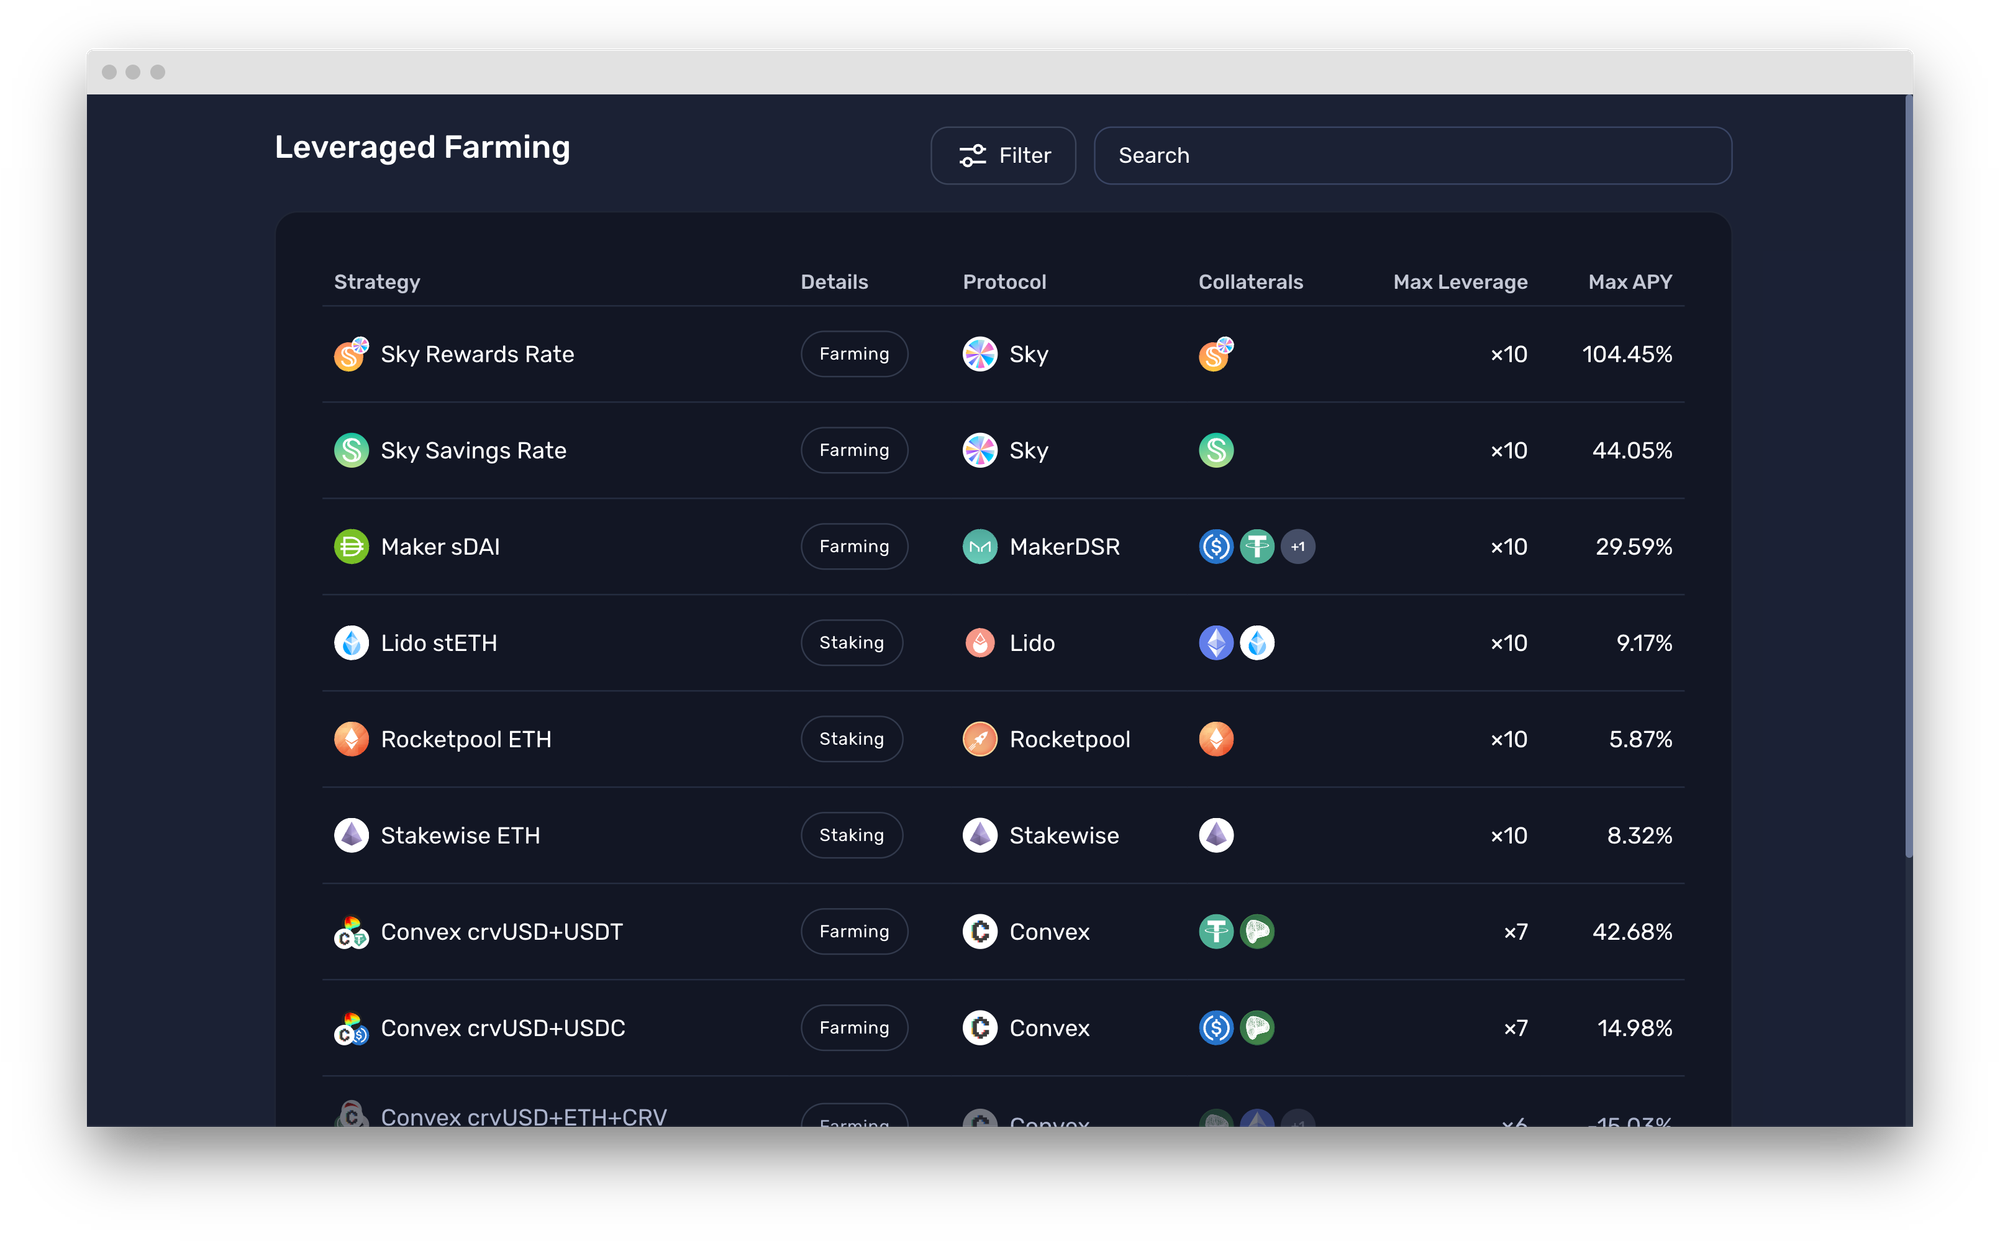Click the Maker sDAI strategy icon
The height and width of the screenshot is (1251, 2000).
coord(351,547)
